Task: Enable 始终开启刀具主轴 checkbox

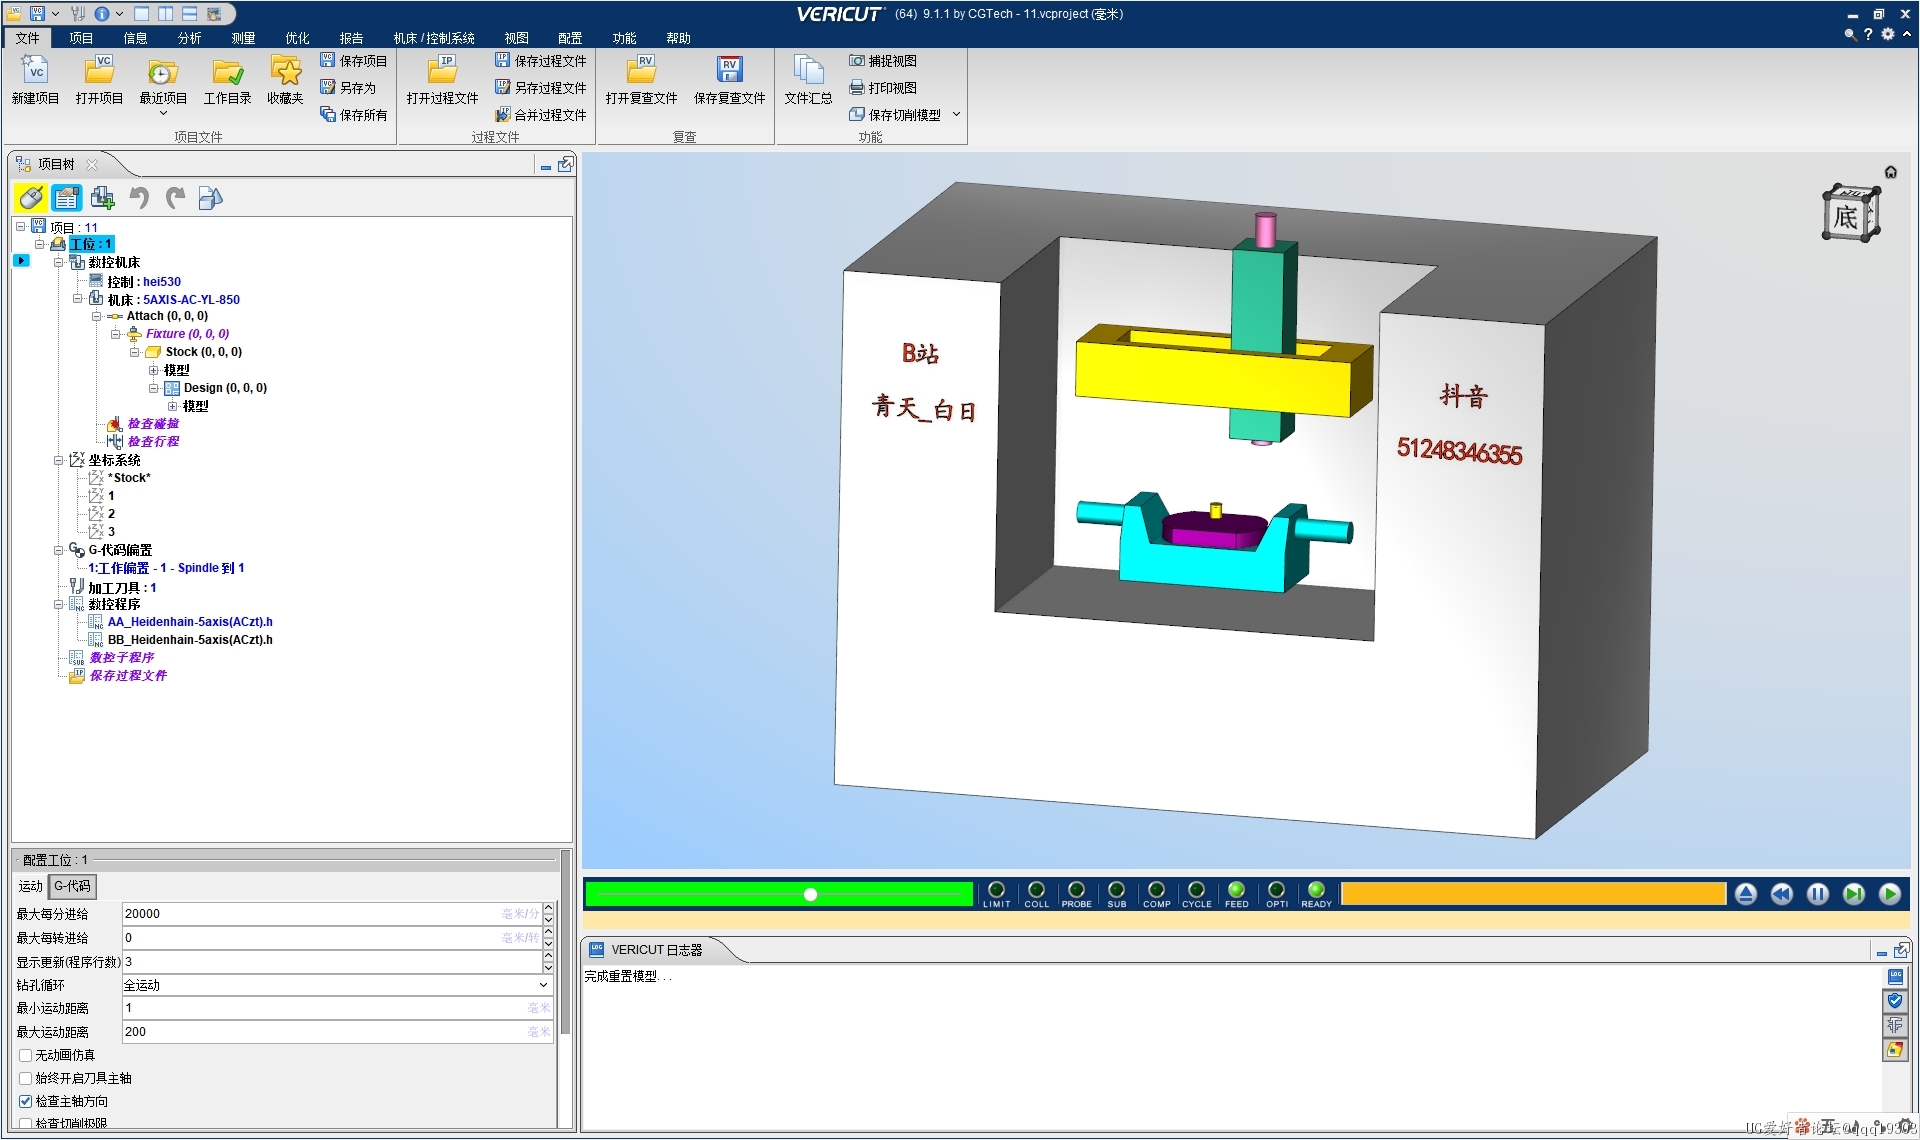Action: [x=26, y=1078]
